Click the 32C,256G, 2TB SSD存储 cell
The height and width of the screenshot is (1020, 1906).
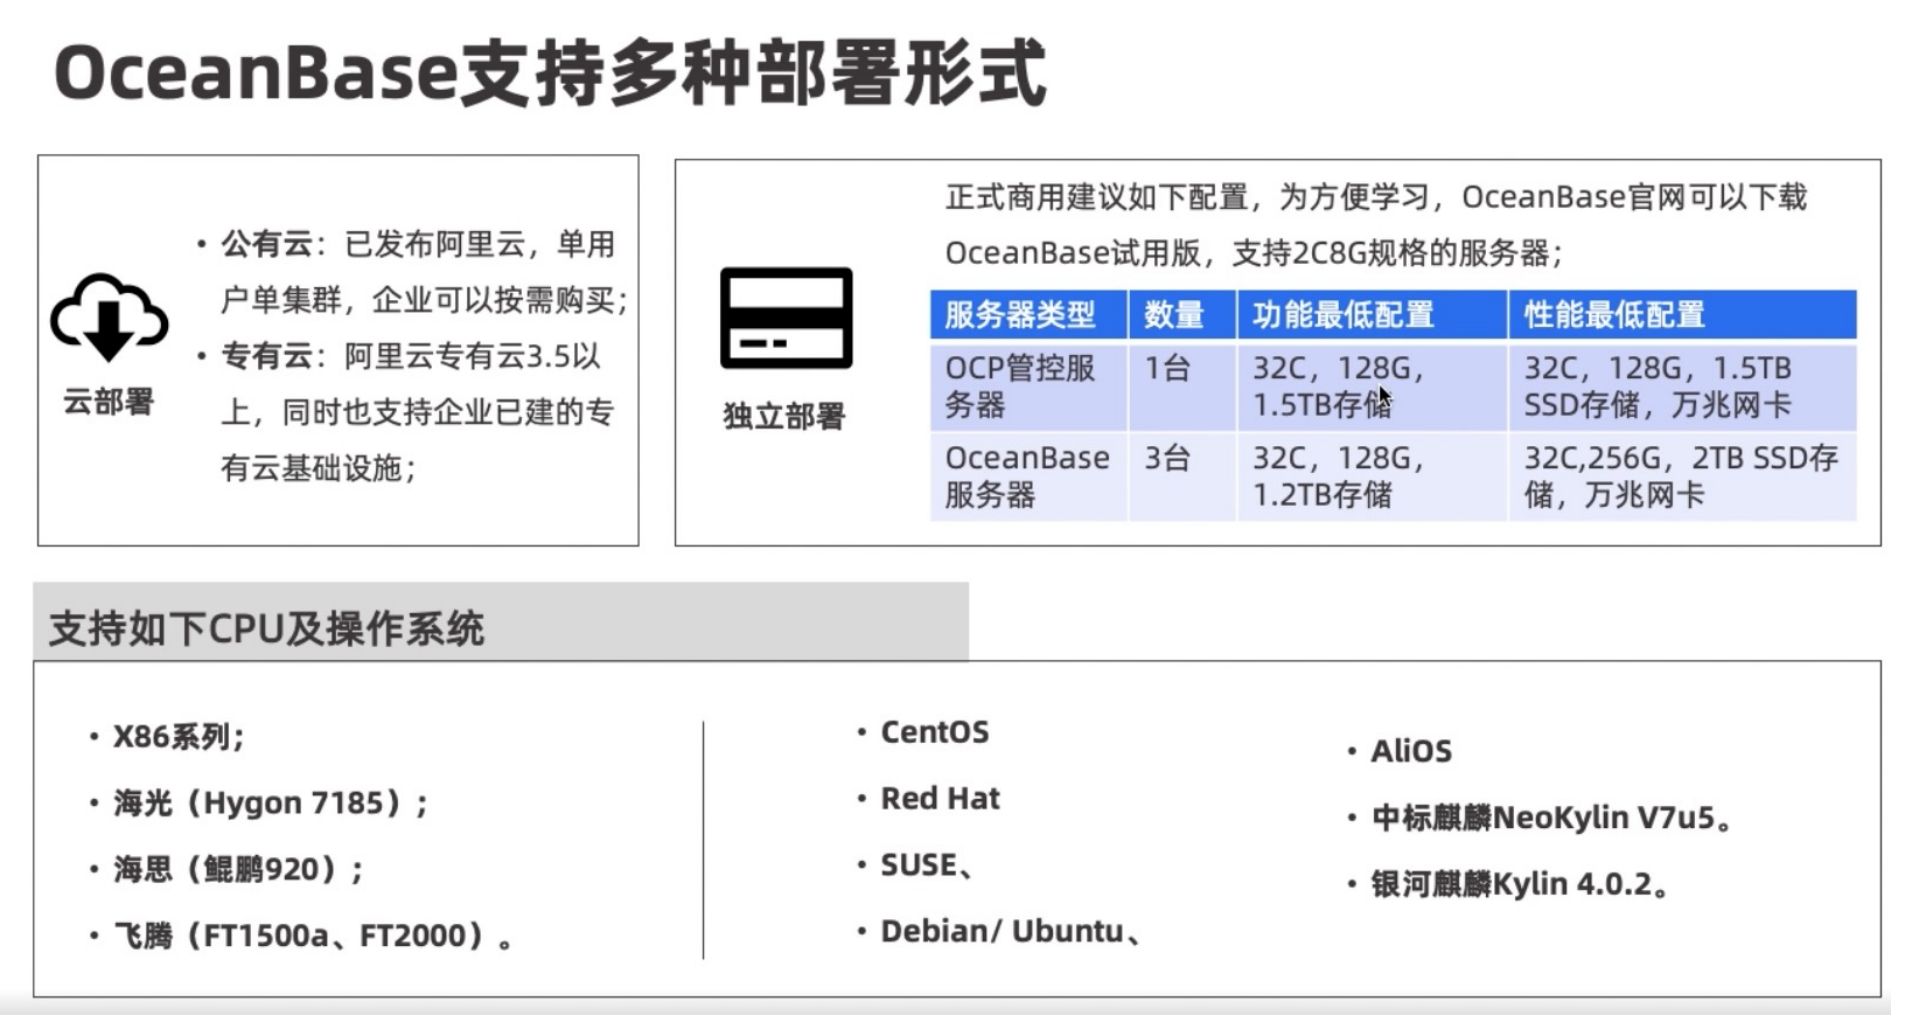pos(1681,476)
